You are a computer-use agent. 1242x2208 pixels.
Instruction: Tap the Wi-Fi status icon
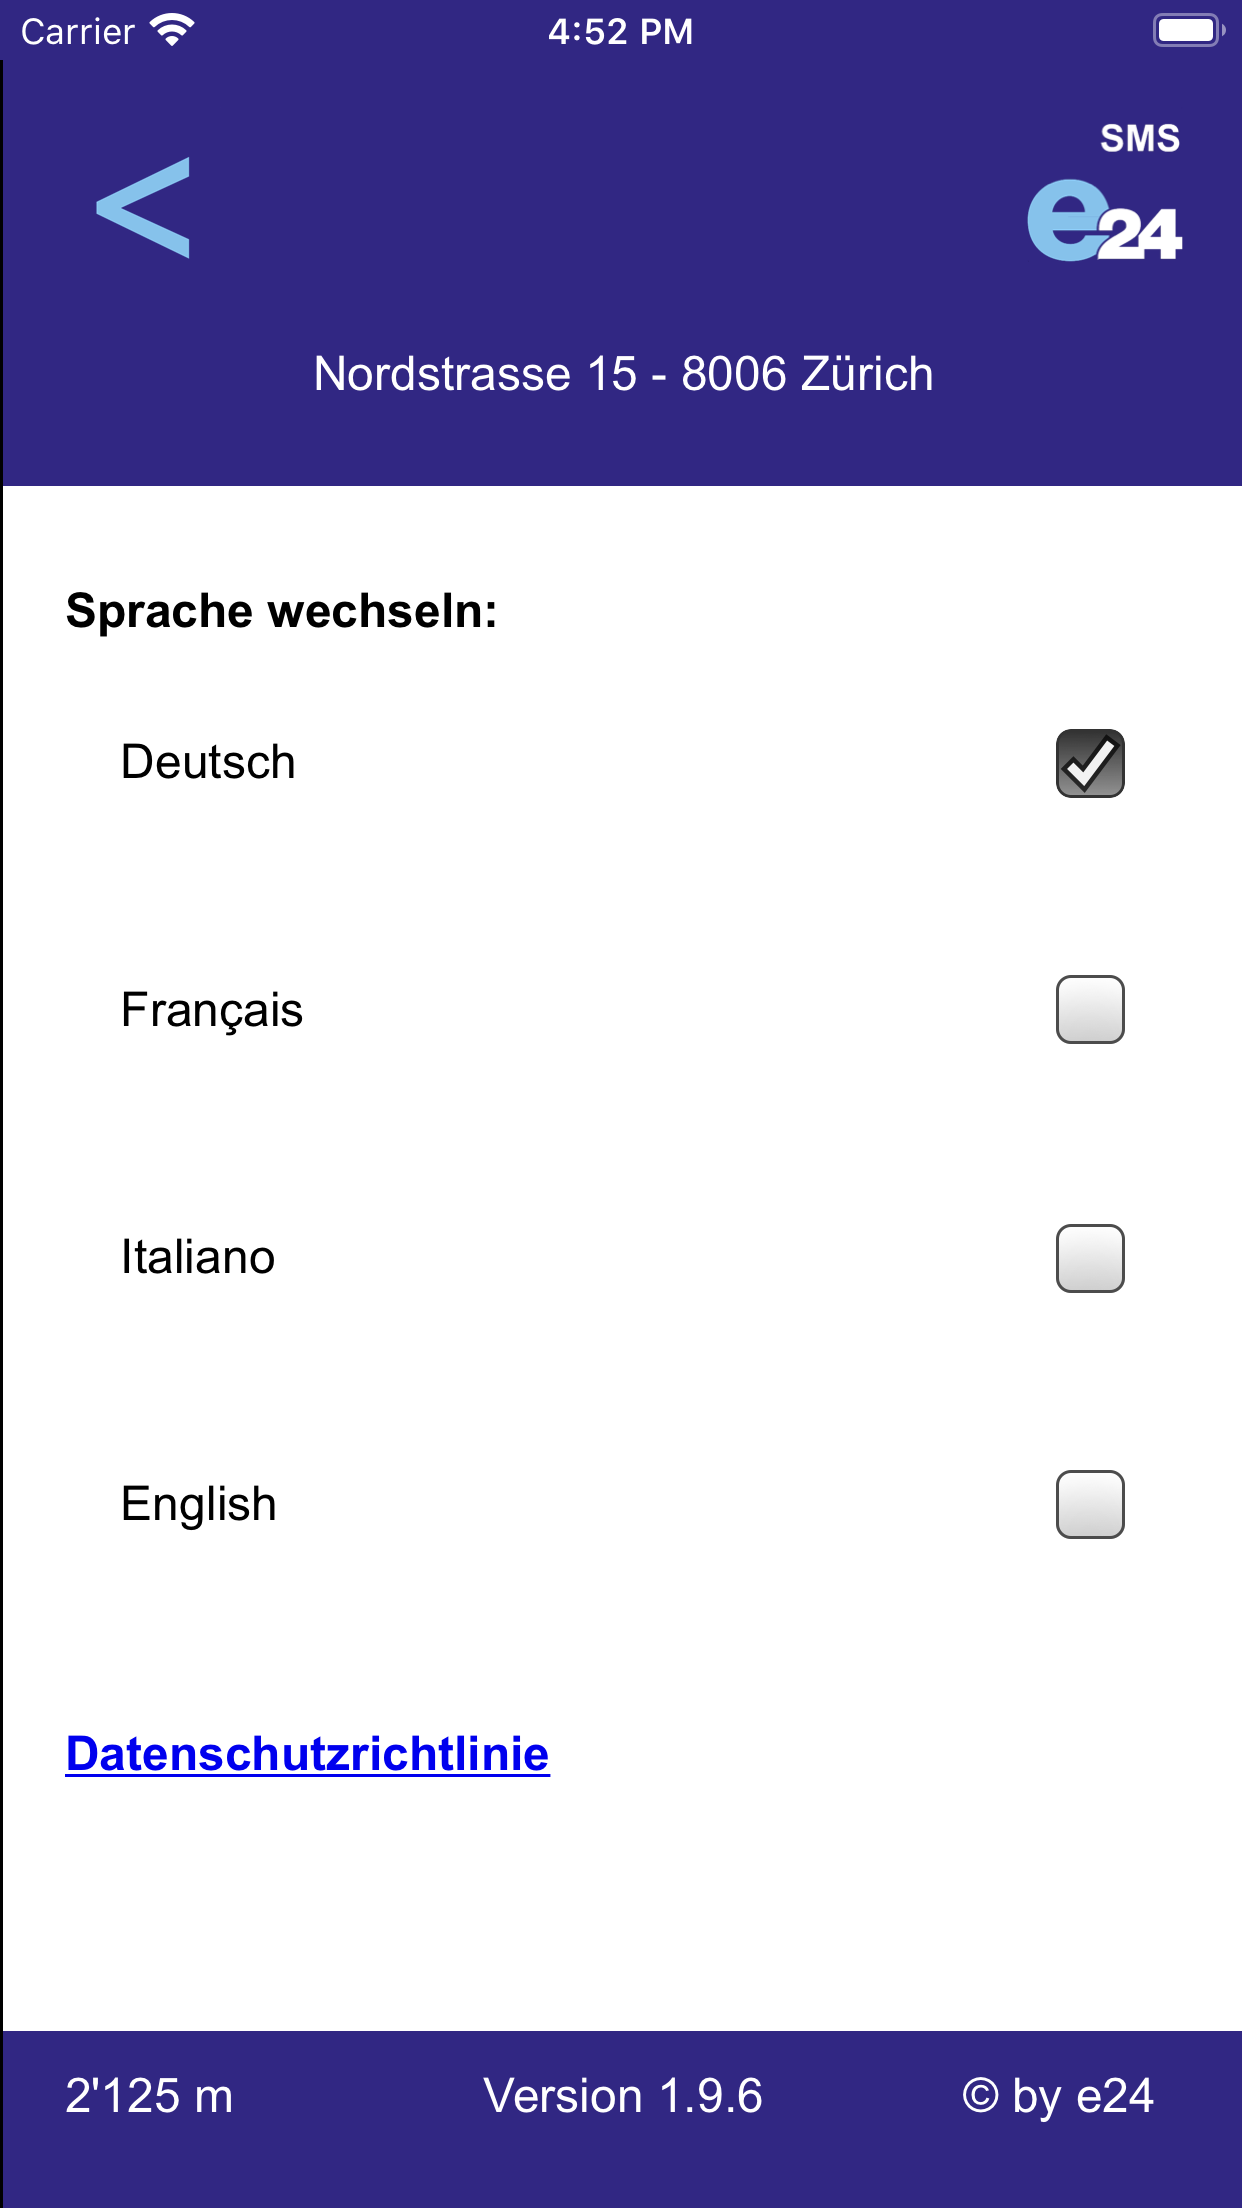[x=172, y=31]
